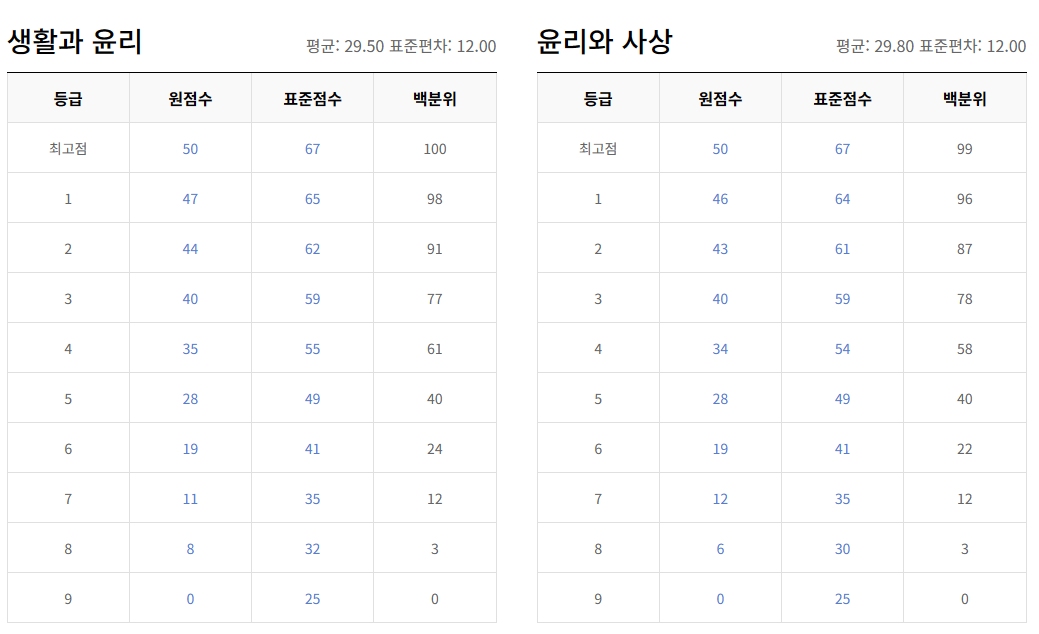Click 등급 column header in 윤리와 사상 table
Screen dimensions: 1039x634
(598, 99)
